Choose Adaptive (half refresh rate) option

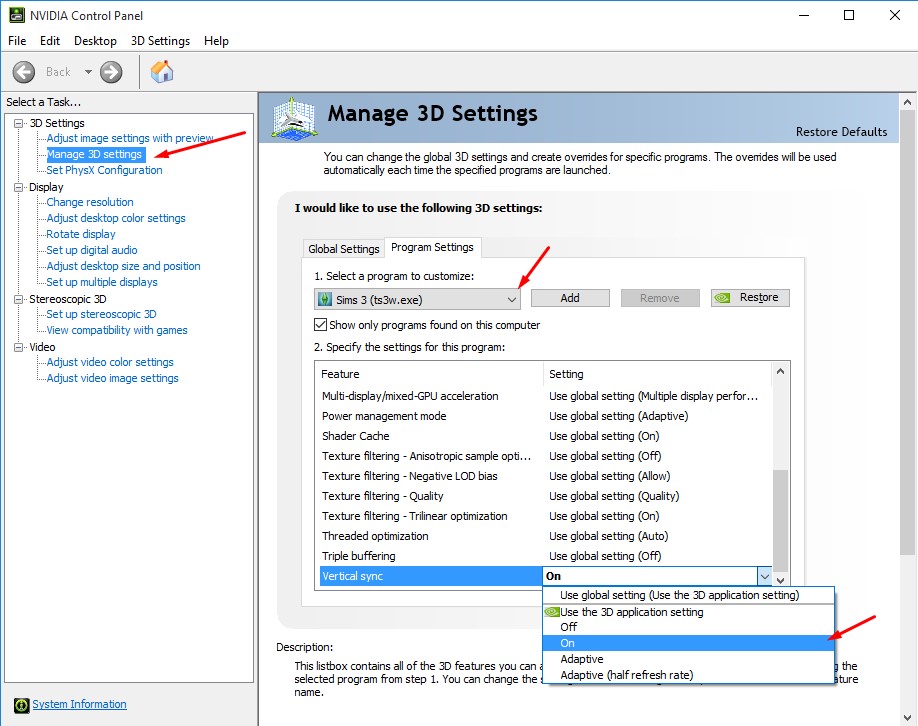pos(688,675)
